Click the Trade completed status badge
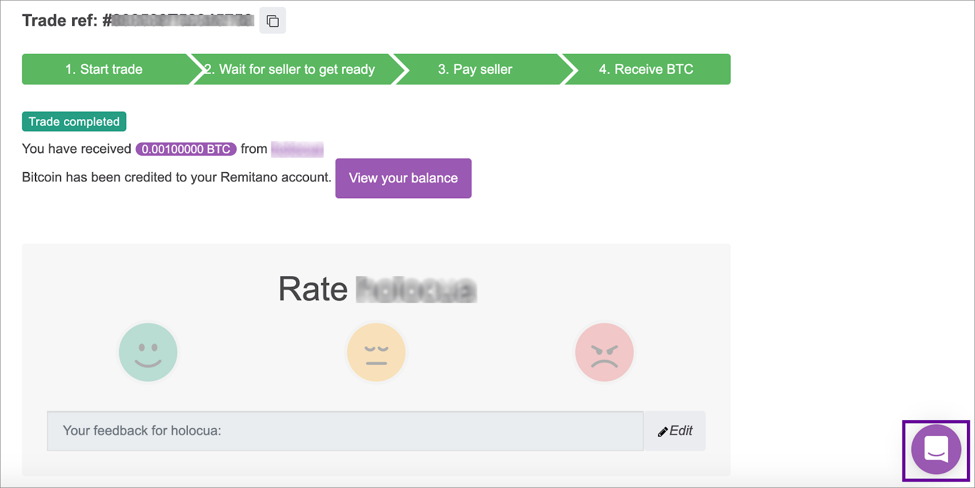 [74, 122]
